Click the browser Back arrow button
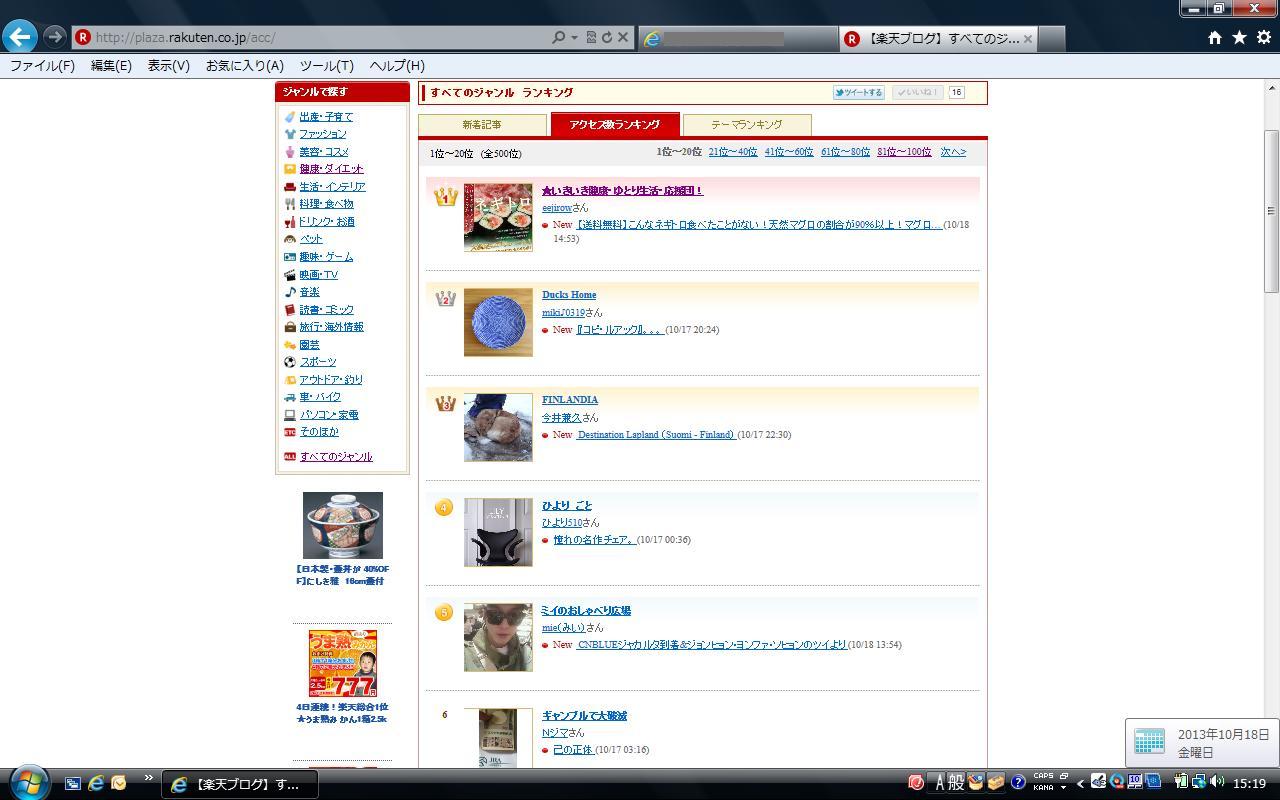 [x=19, y=37]
